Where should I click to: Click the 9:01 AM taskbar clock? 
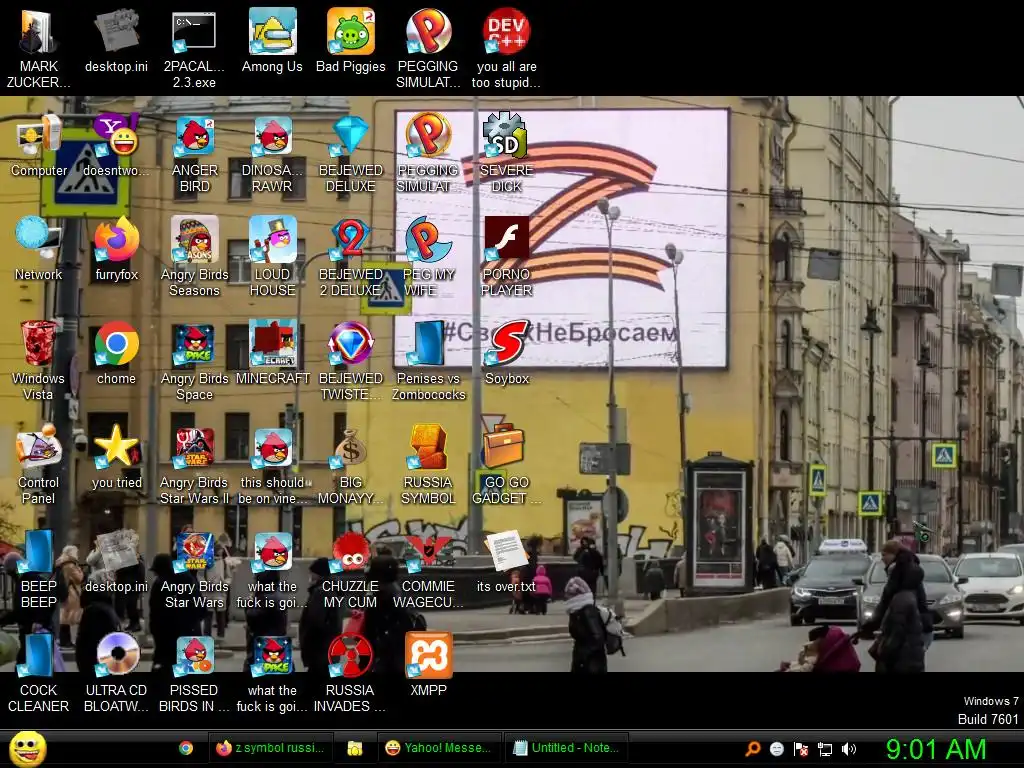click(936, 750)
